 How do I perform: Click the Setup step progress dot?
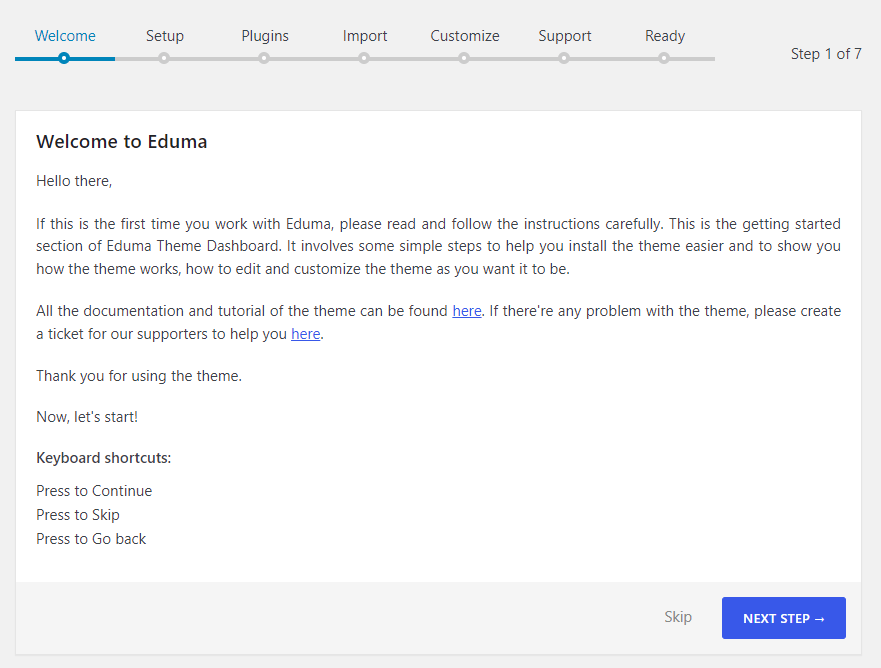pos(164,58)
